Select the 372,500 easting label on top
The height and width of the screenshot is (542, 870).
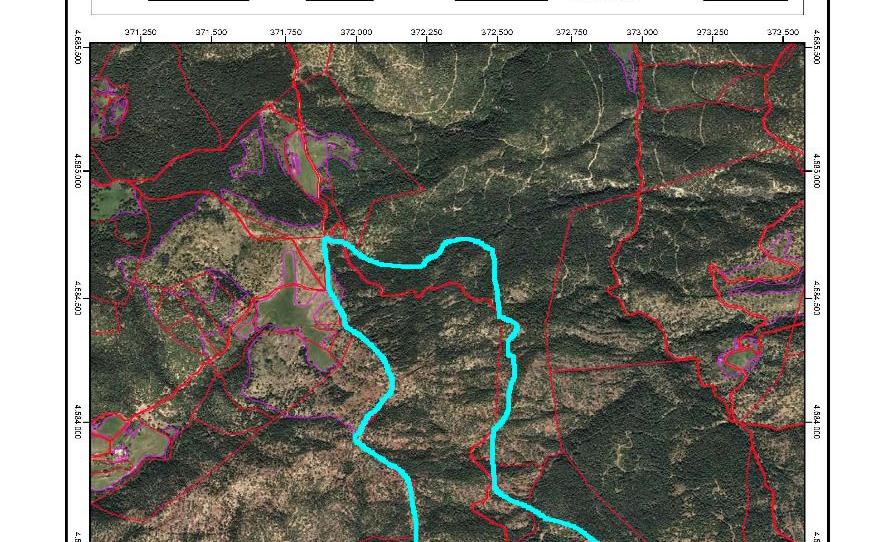(497, 32)
